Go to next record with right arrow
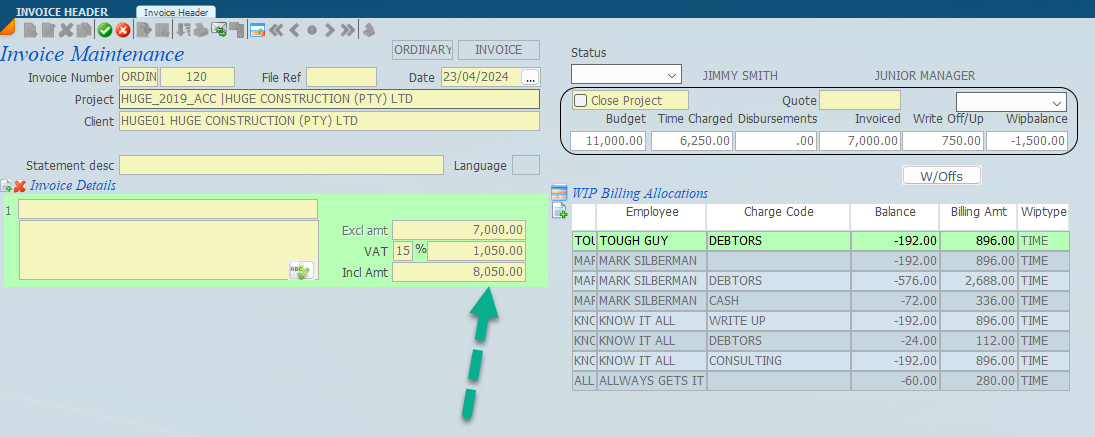 point(329,30)
